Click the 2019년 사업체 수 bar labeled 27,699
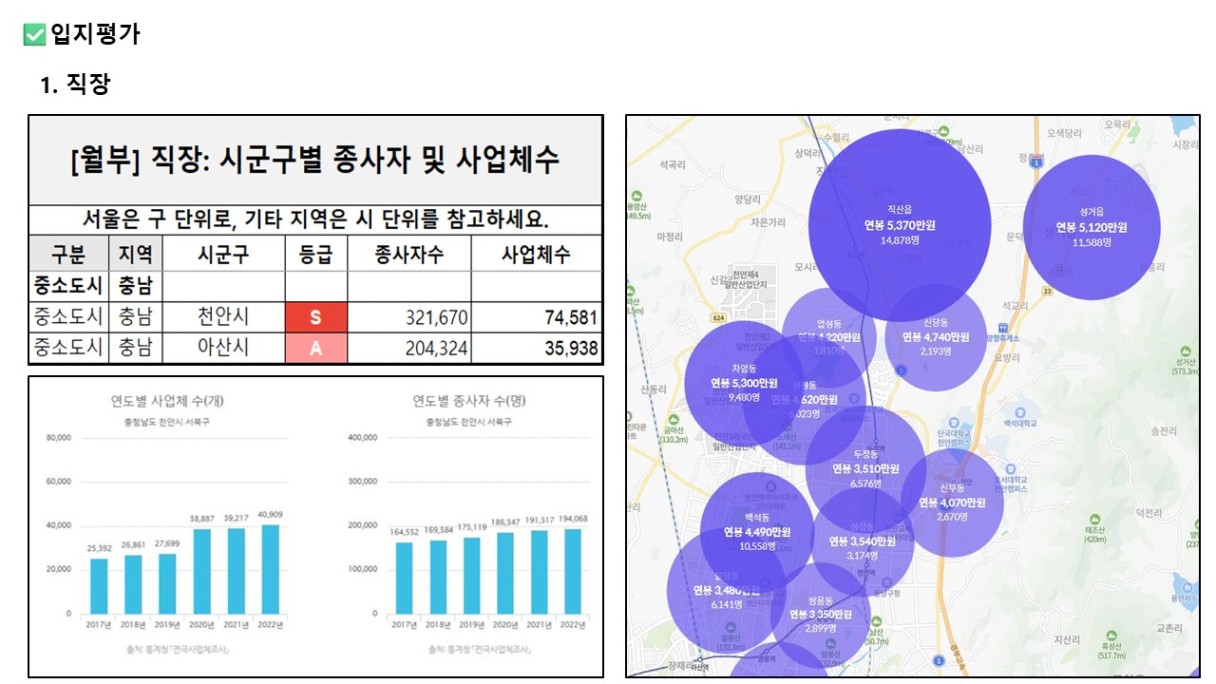Viewport: 1216px width, 684px height. tap(168, 584)
